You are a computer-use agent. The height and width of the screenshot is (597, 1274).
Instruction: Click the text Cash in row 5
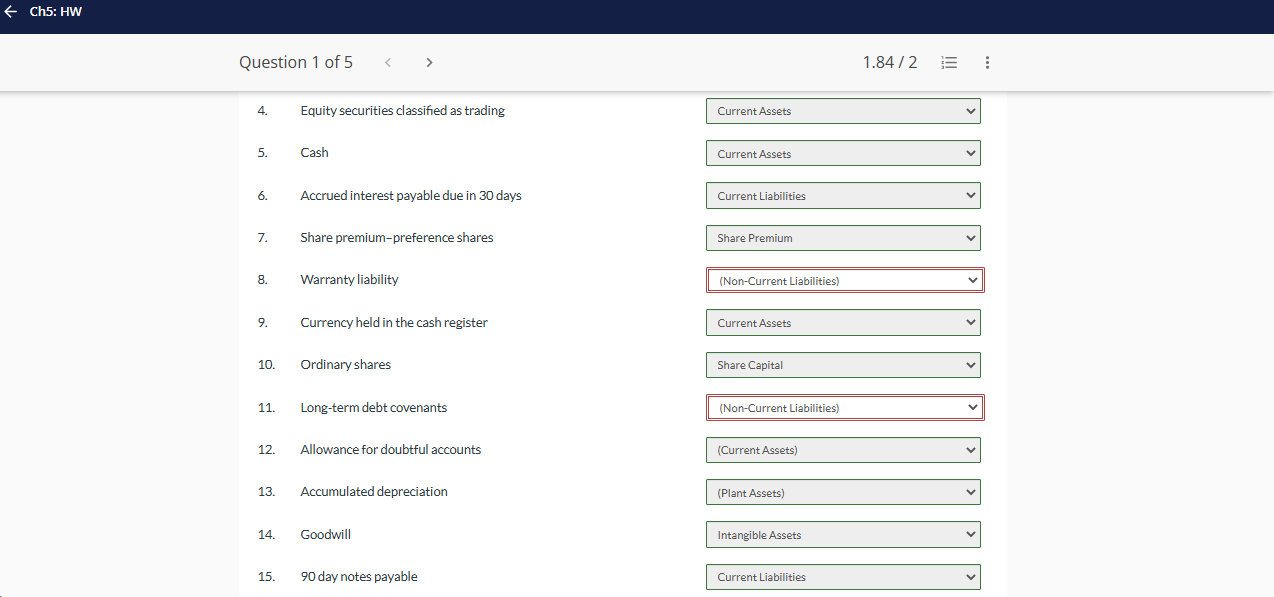pos(315,153)
